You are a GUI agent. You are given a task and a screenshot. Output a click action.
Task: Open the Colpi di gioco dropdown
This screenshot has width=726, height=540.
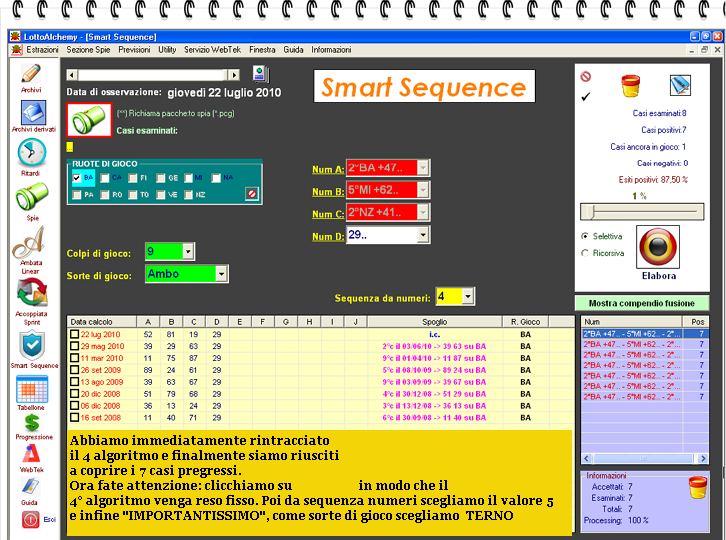click(x=188, y=251)
